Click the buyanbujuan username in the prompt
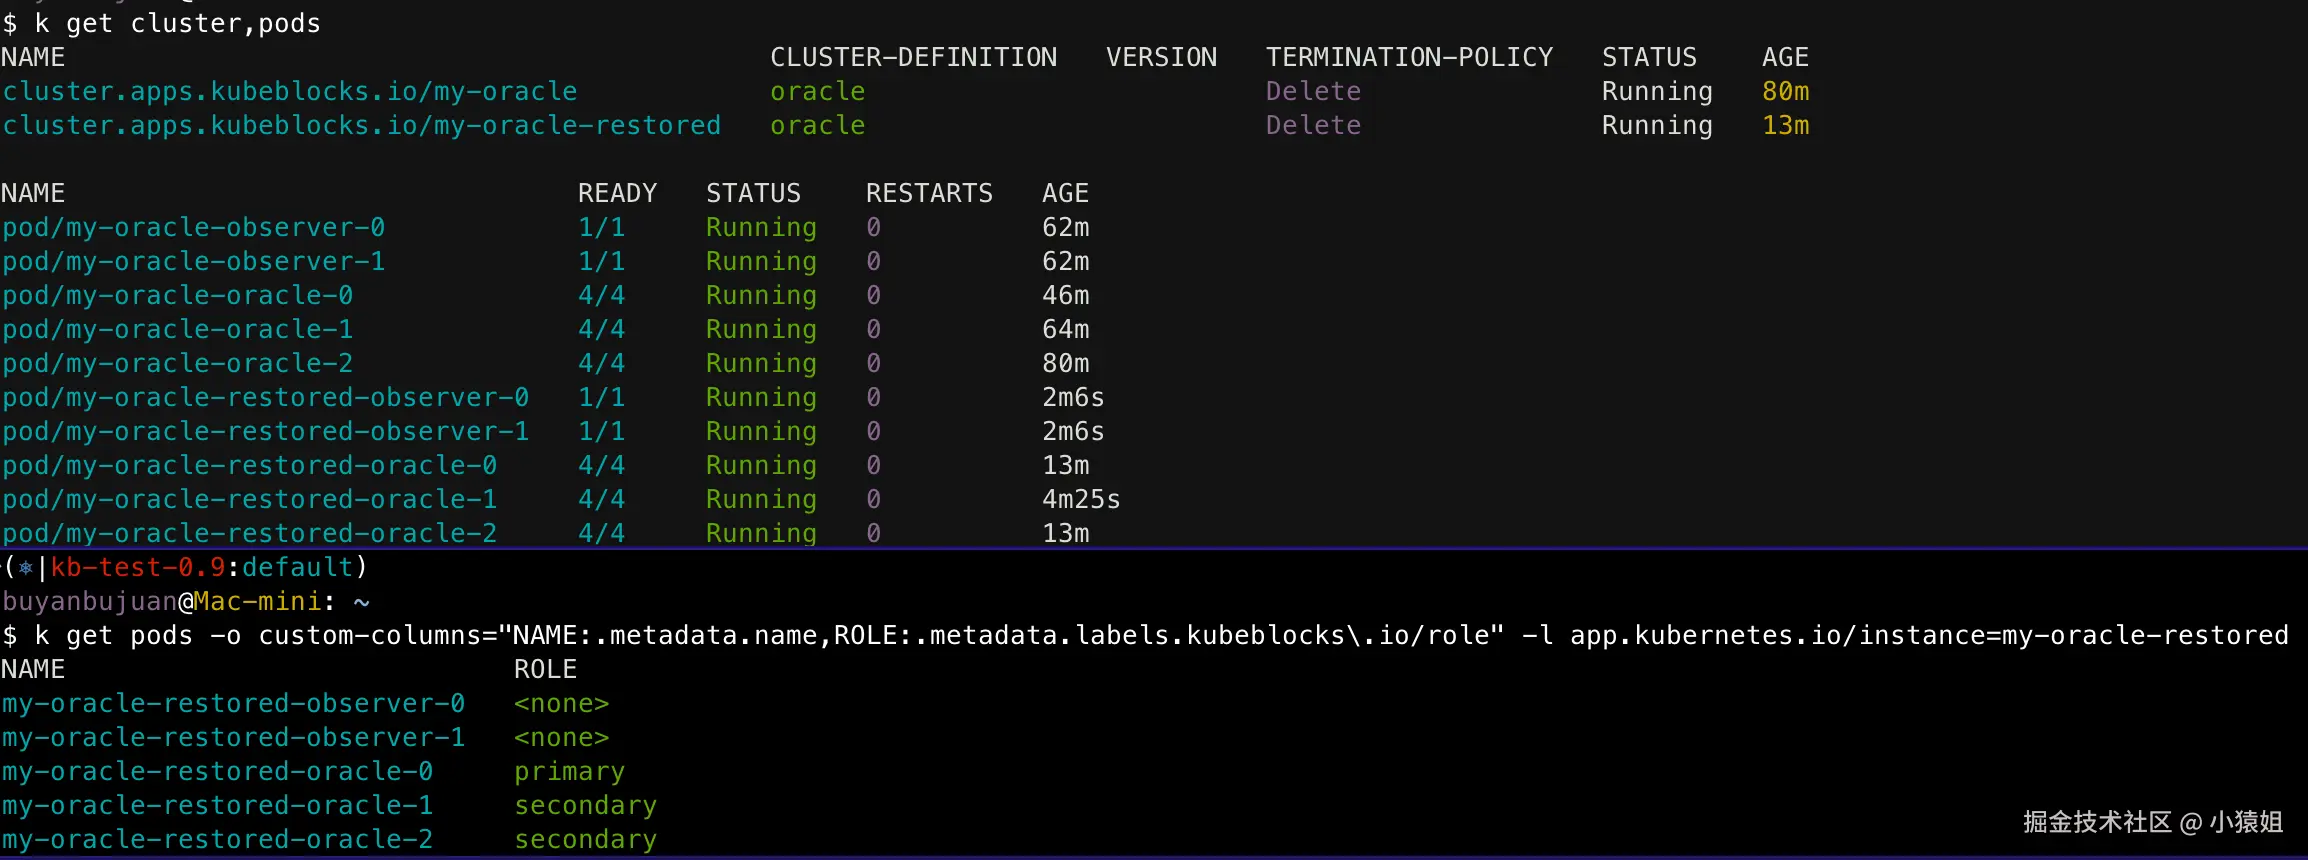The width and height of the screenshot is (2308, 860). pos(89,602)
